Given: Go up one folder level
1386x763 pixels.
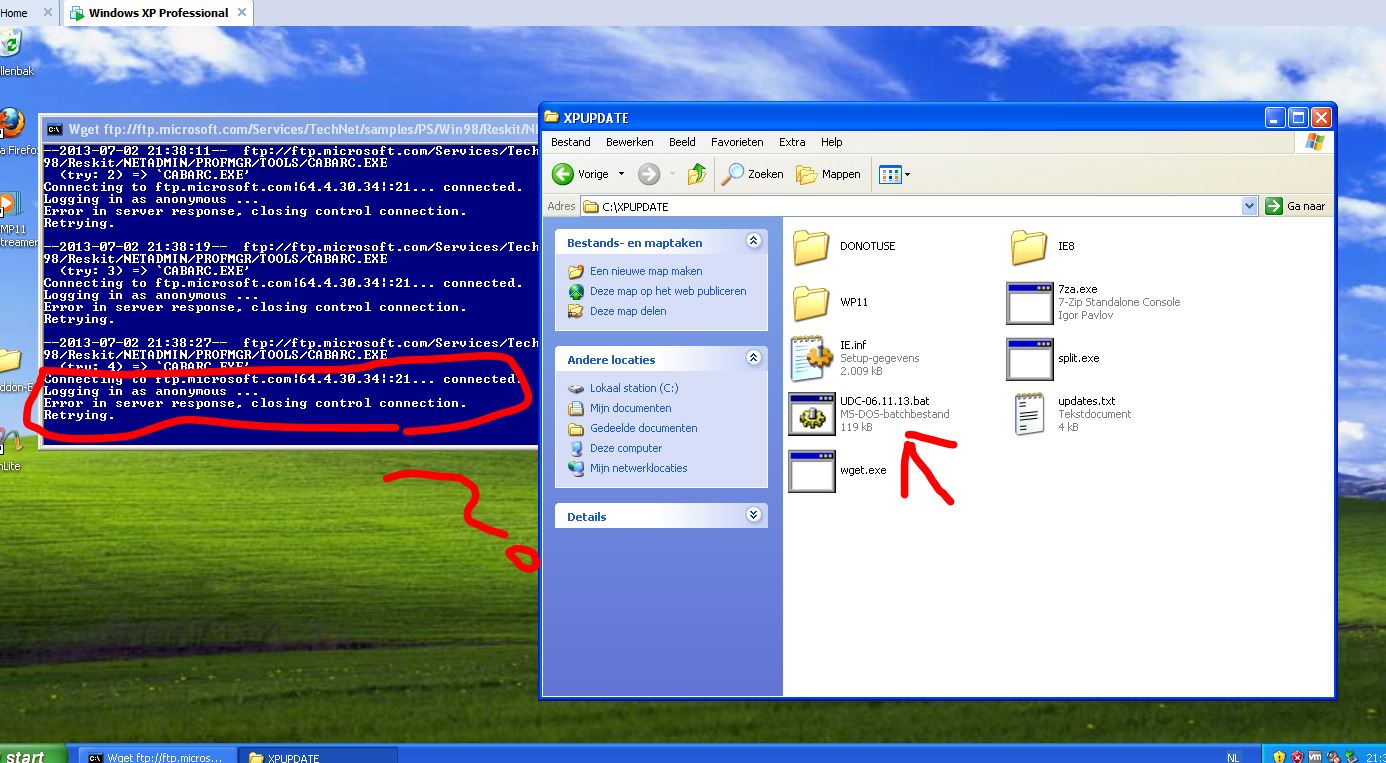Looking at the screenshot, I should tap(697, 174).
